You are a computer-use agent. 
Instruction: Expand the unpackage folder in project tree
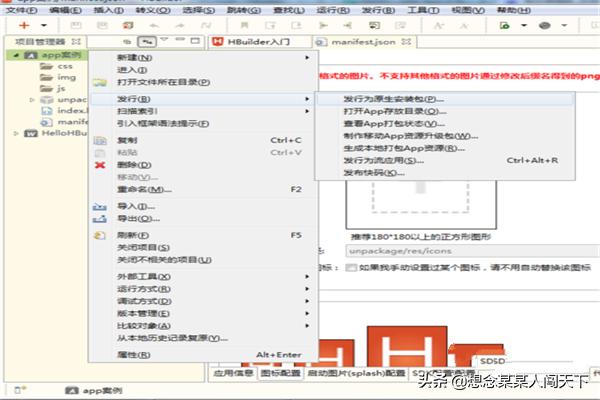tap(33, 100)
